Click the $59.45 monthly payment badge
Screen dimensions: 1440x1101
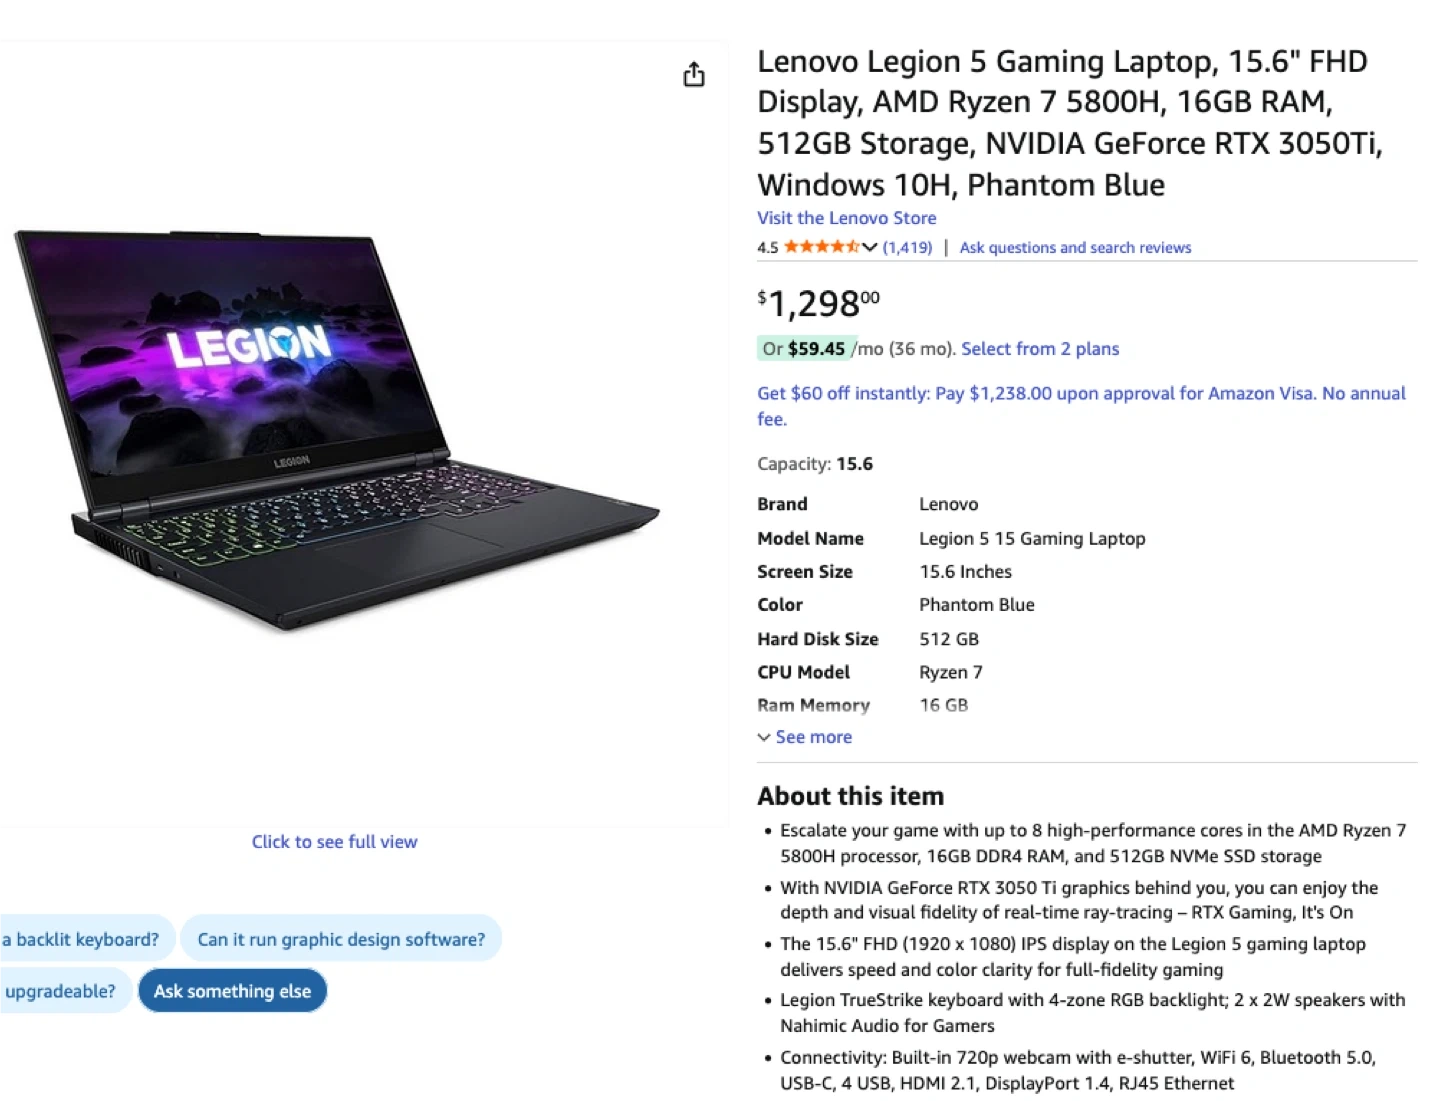807,349
